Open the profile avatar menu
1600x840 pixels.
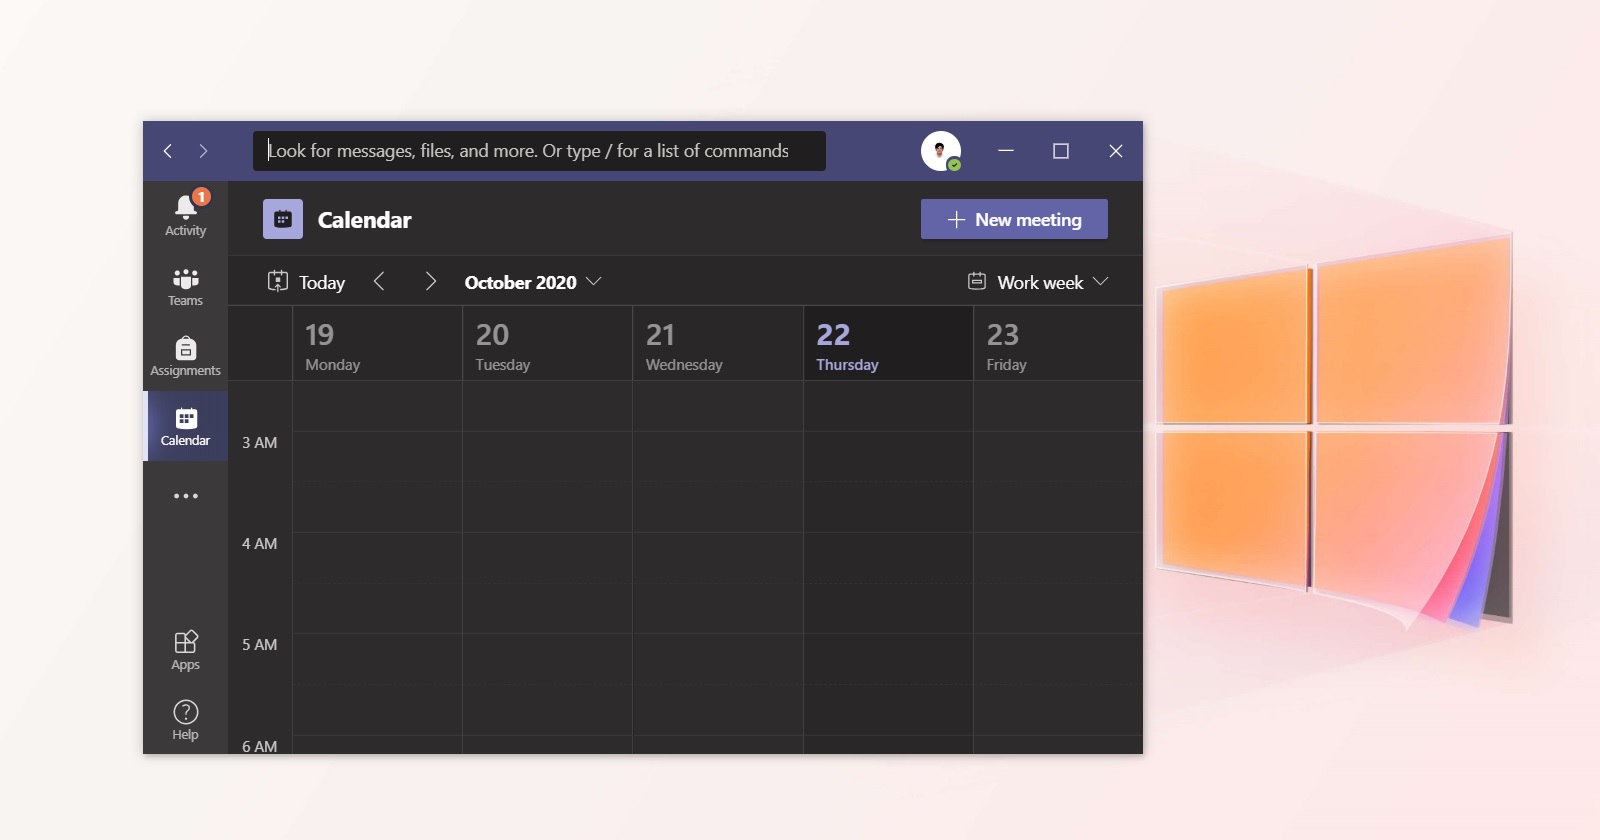point(941,151)
